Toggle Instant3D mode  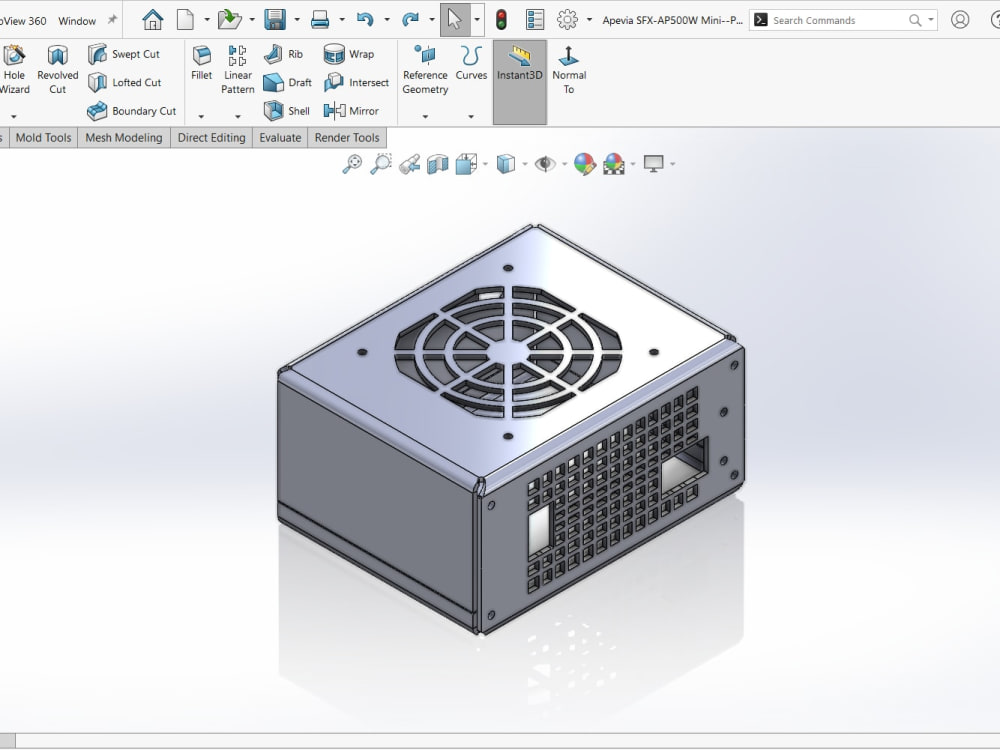pos(520,82)
